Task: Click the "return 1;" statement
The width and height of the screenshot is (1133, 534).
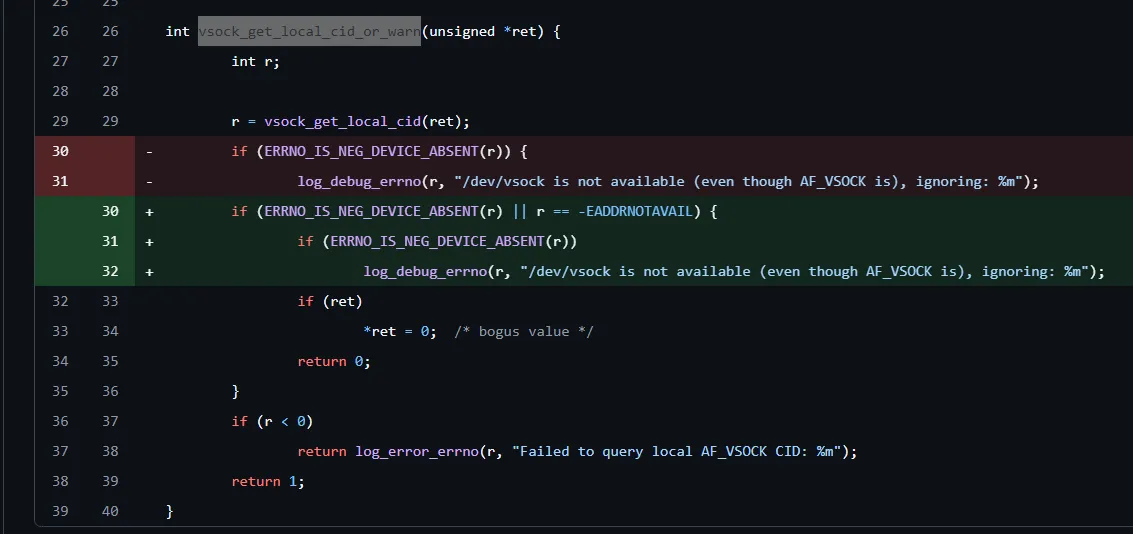Action: pyautogui.click(x=268, y=481)
